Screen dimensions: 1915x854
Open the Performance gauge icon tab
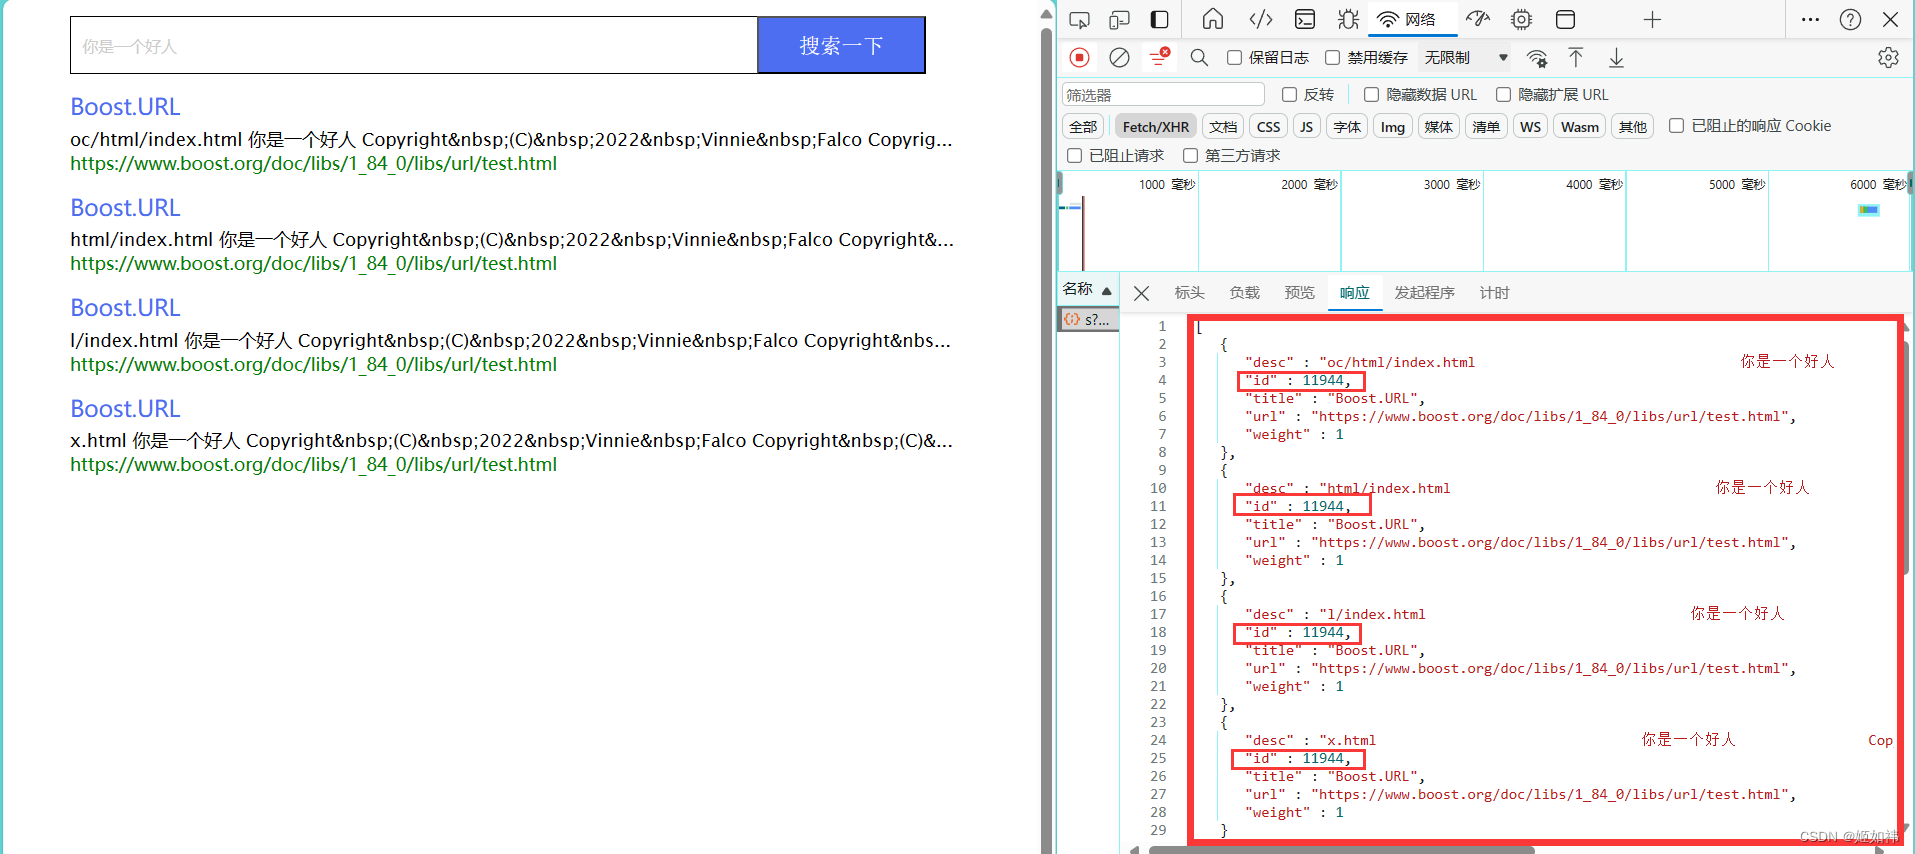click(x=1478, y=19)
